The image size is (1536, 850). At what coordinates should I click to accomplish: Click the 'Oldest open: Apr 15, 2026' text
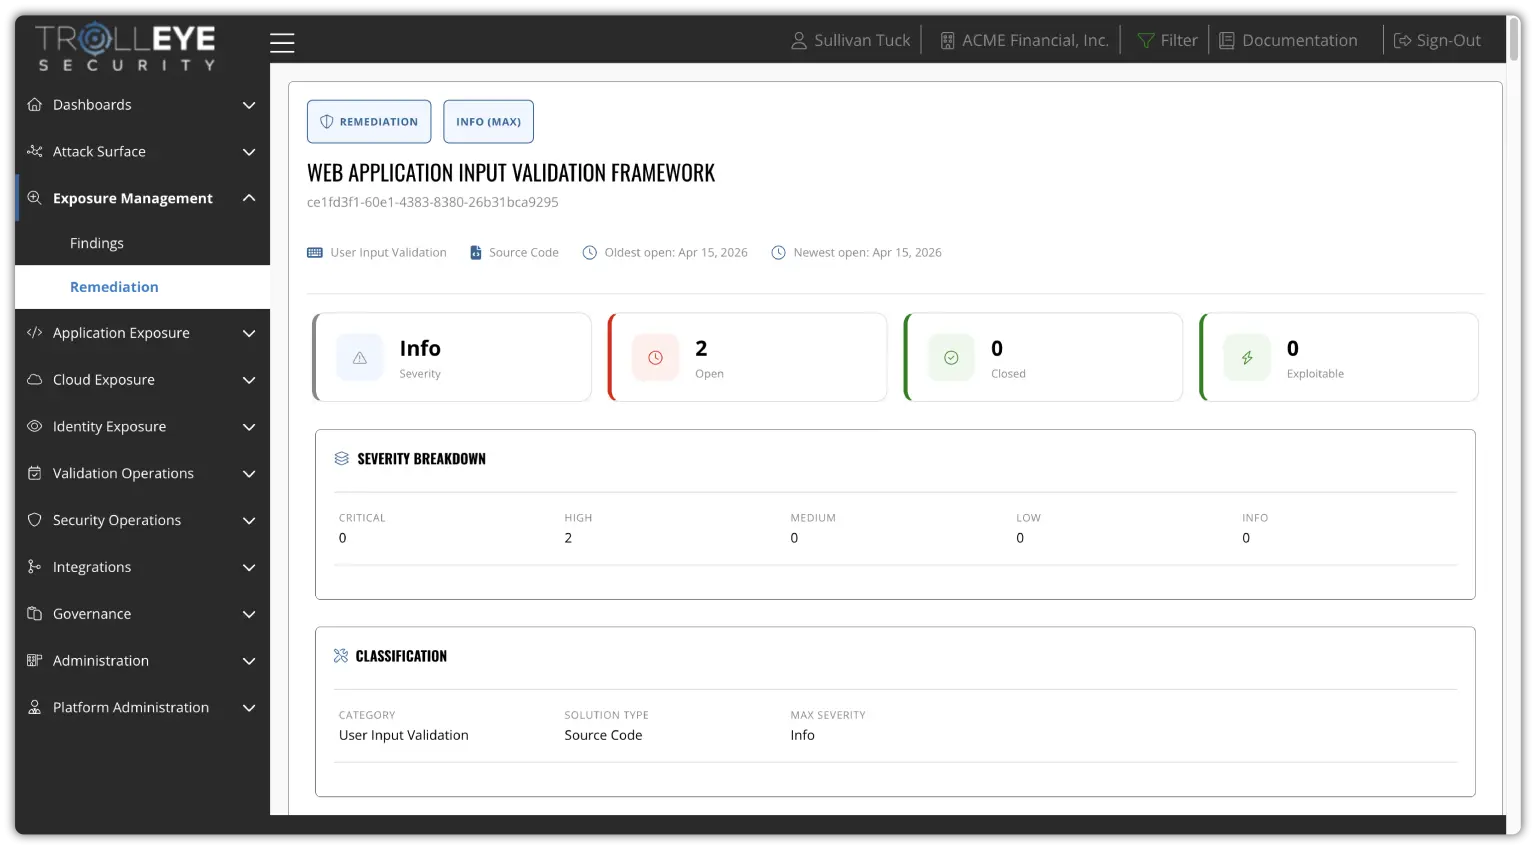coord(676,253)
